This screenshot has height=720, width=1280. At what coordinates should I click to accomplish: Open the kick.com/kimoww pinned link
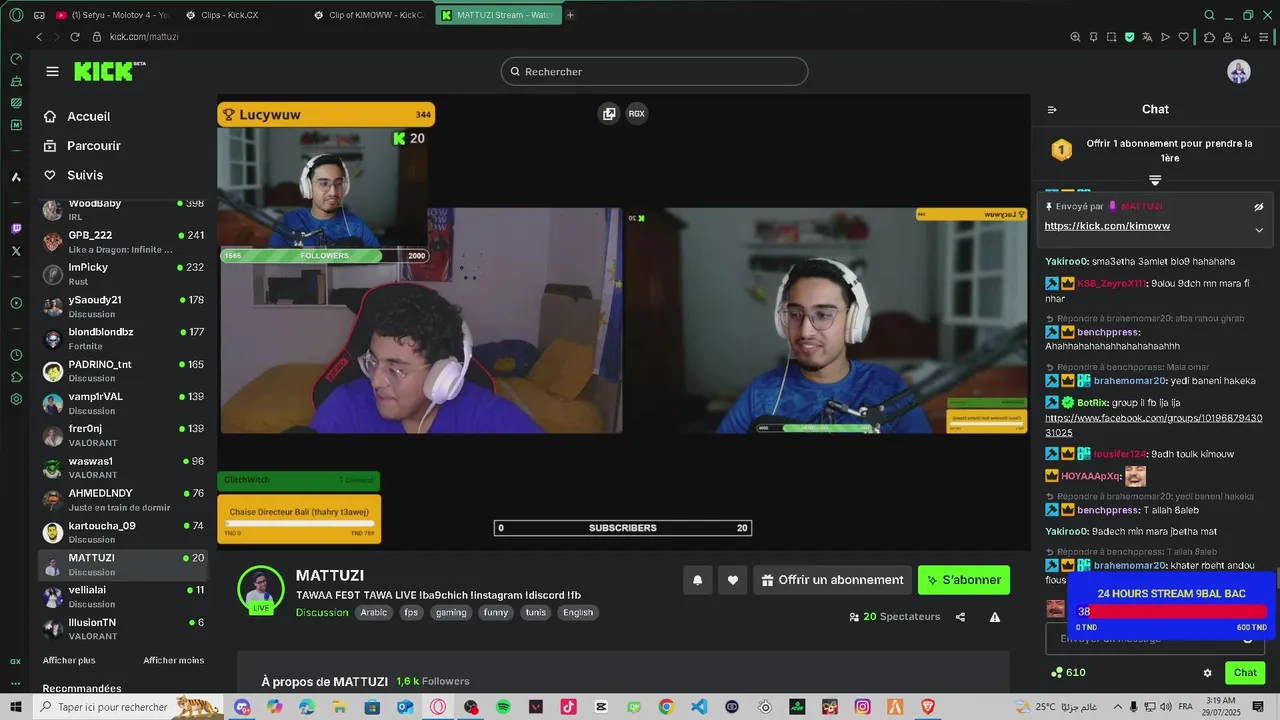tap(1107, 226)
